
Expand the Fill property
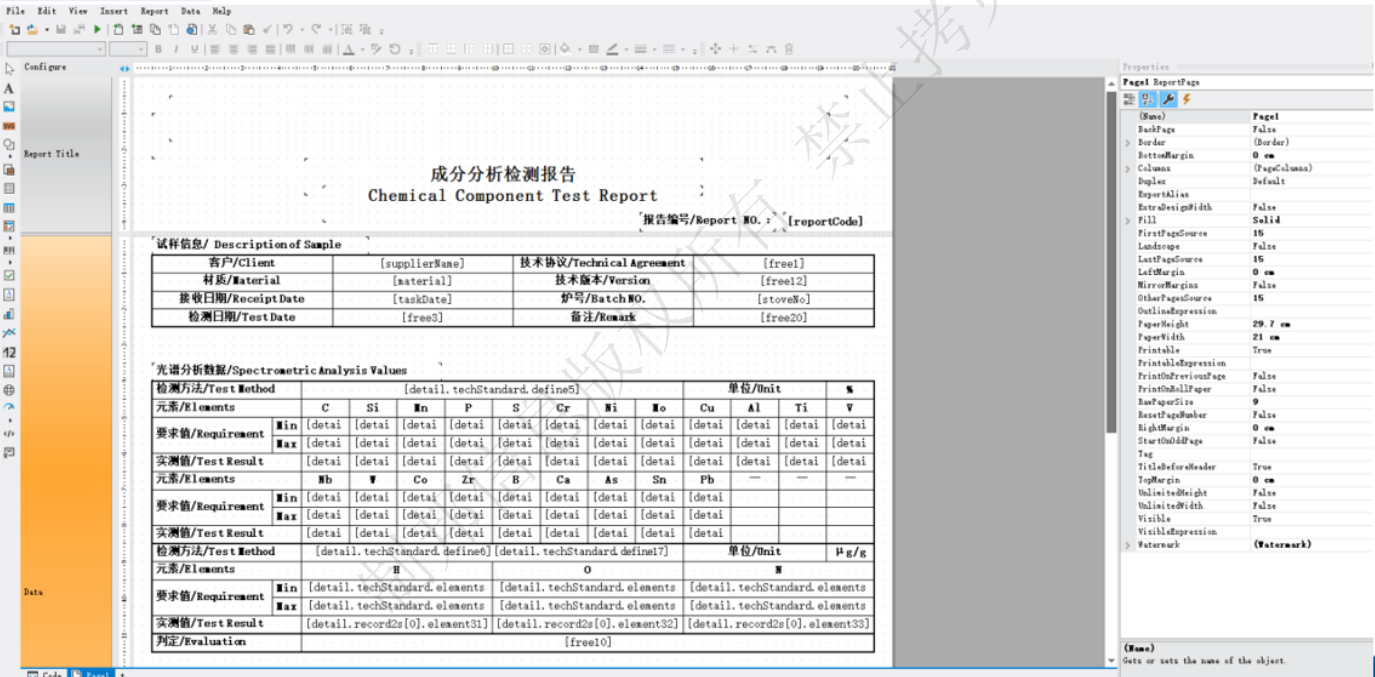pos(1128,221)
